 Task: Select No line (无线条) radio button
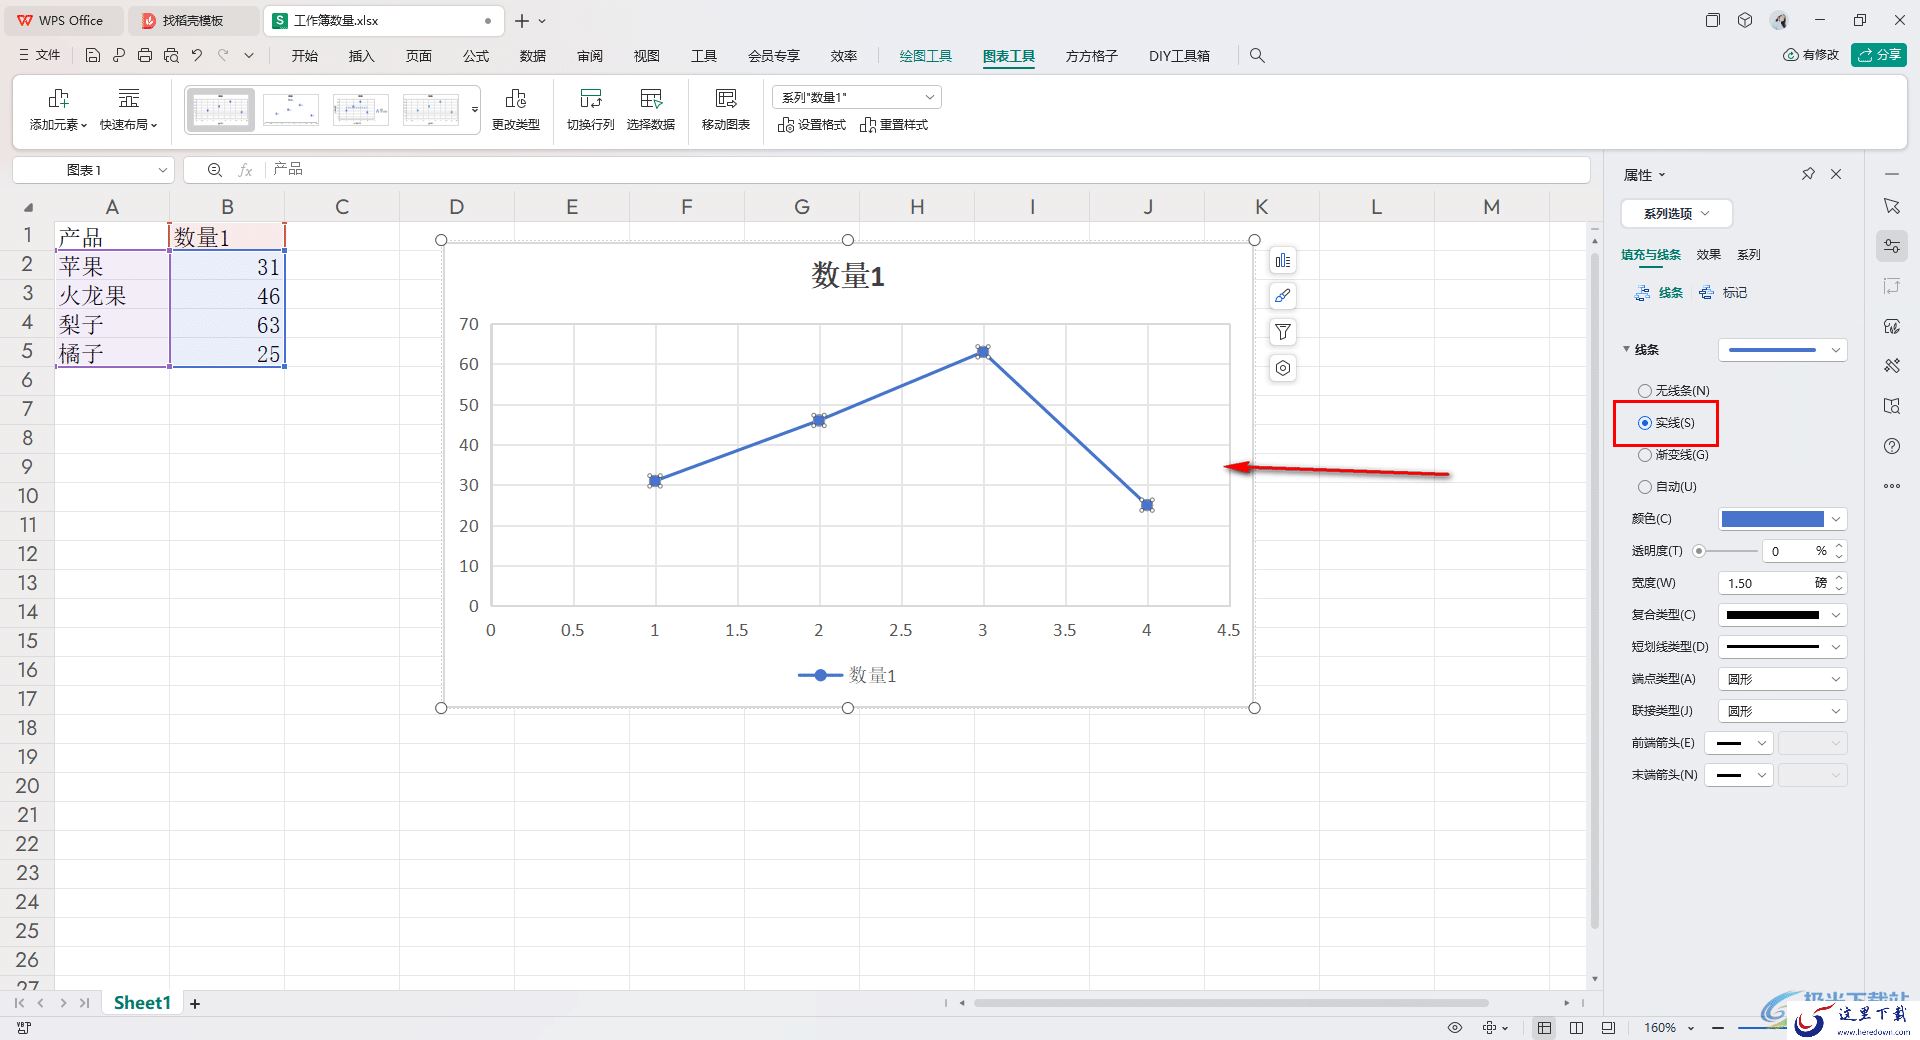pos(1644,391)
